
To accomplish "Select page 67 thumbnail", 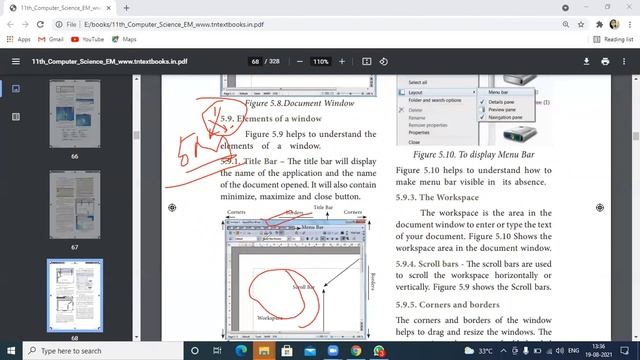I will [x=75, y=204].
